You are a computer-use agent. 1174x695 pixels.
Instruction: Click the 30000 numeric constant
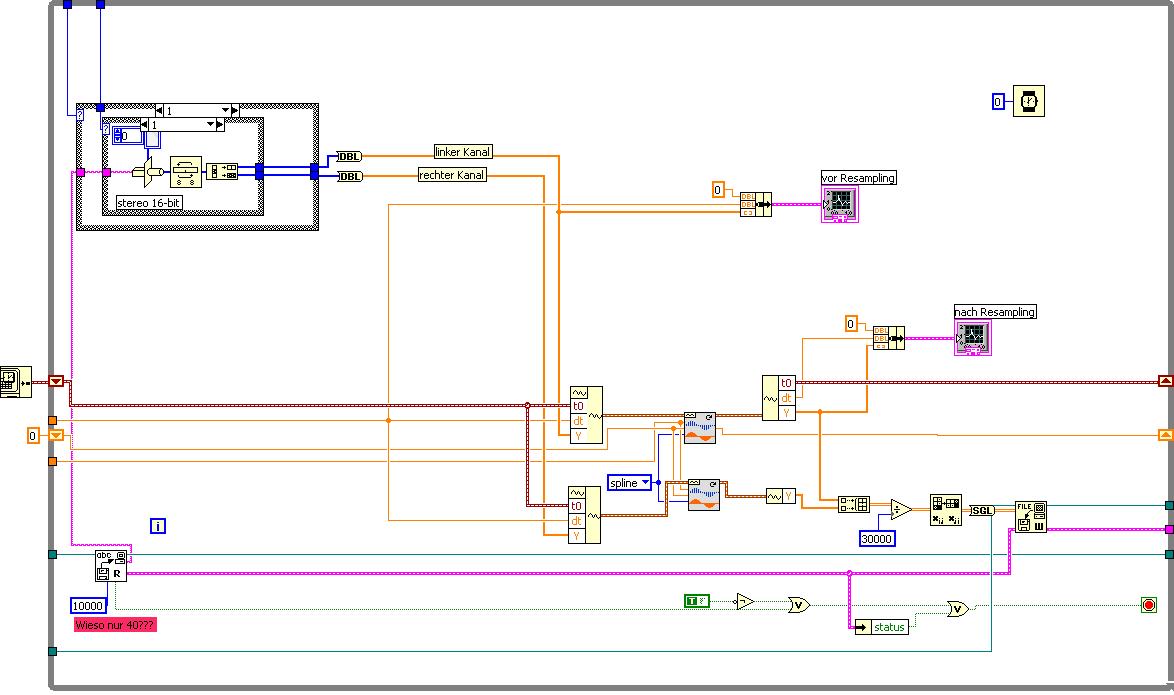877,538
